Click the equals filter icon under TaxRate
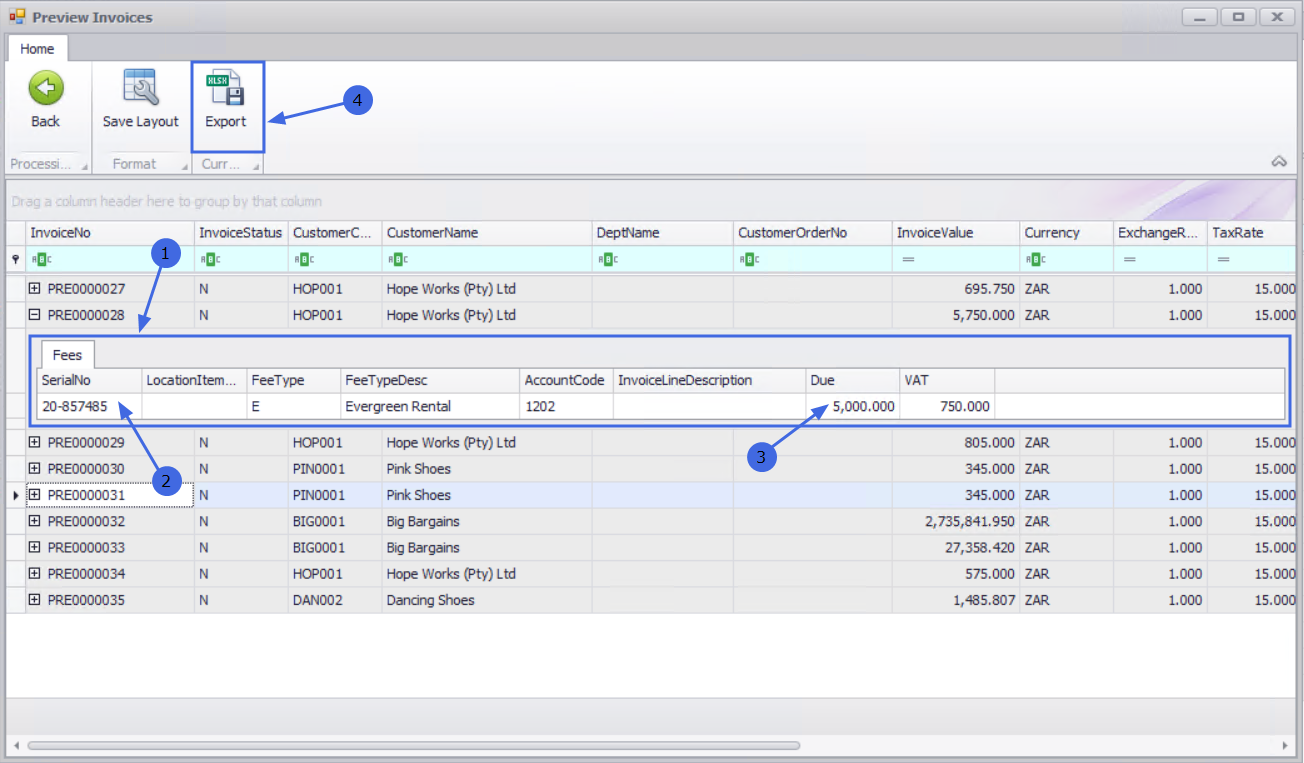 tap(1223, 259)
